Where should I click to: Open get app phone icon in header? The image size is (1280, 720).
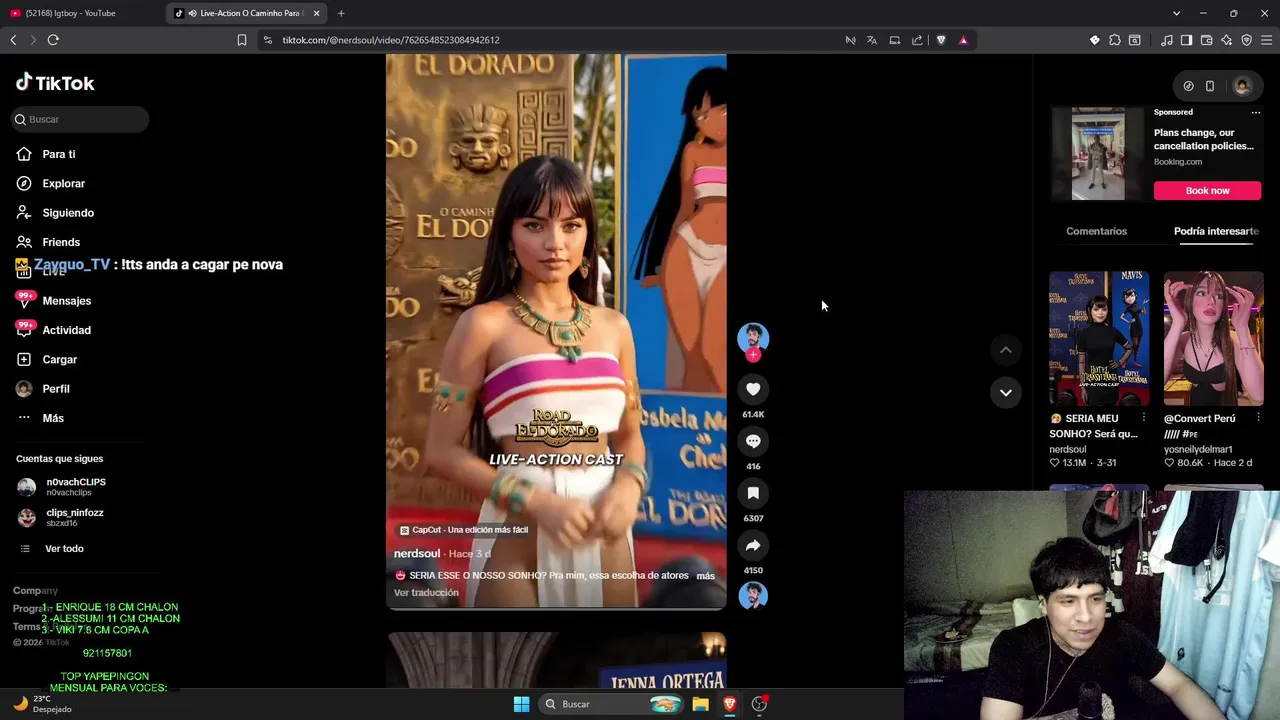pyautogui.click(x=1209, y=86)
